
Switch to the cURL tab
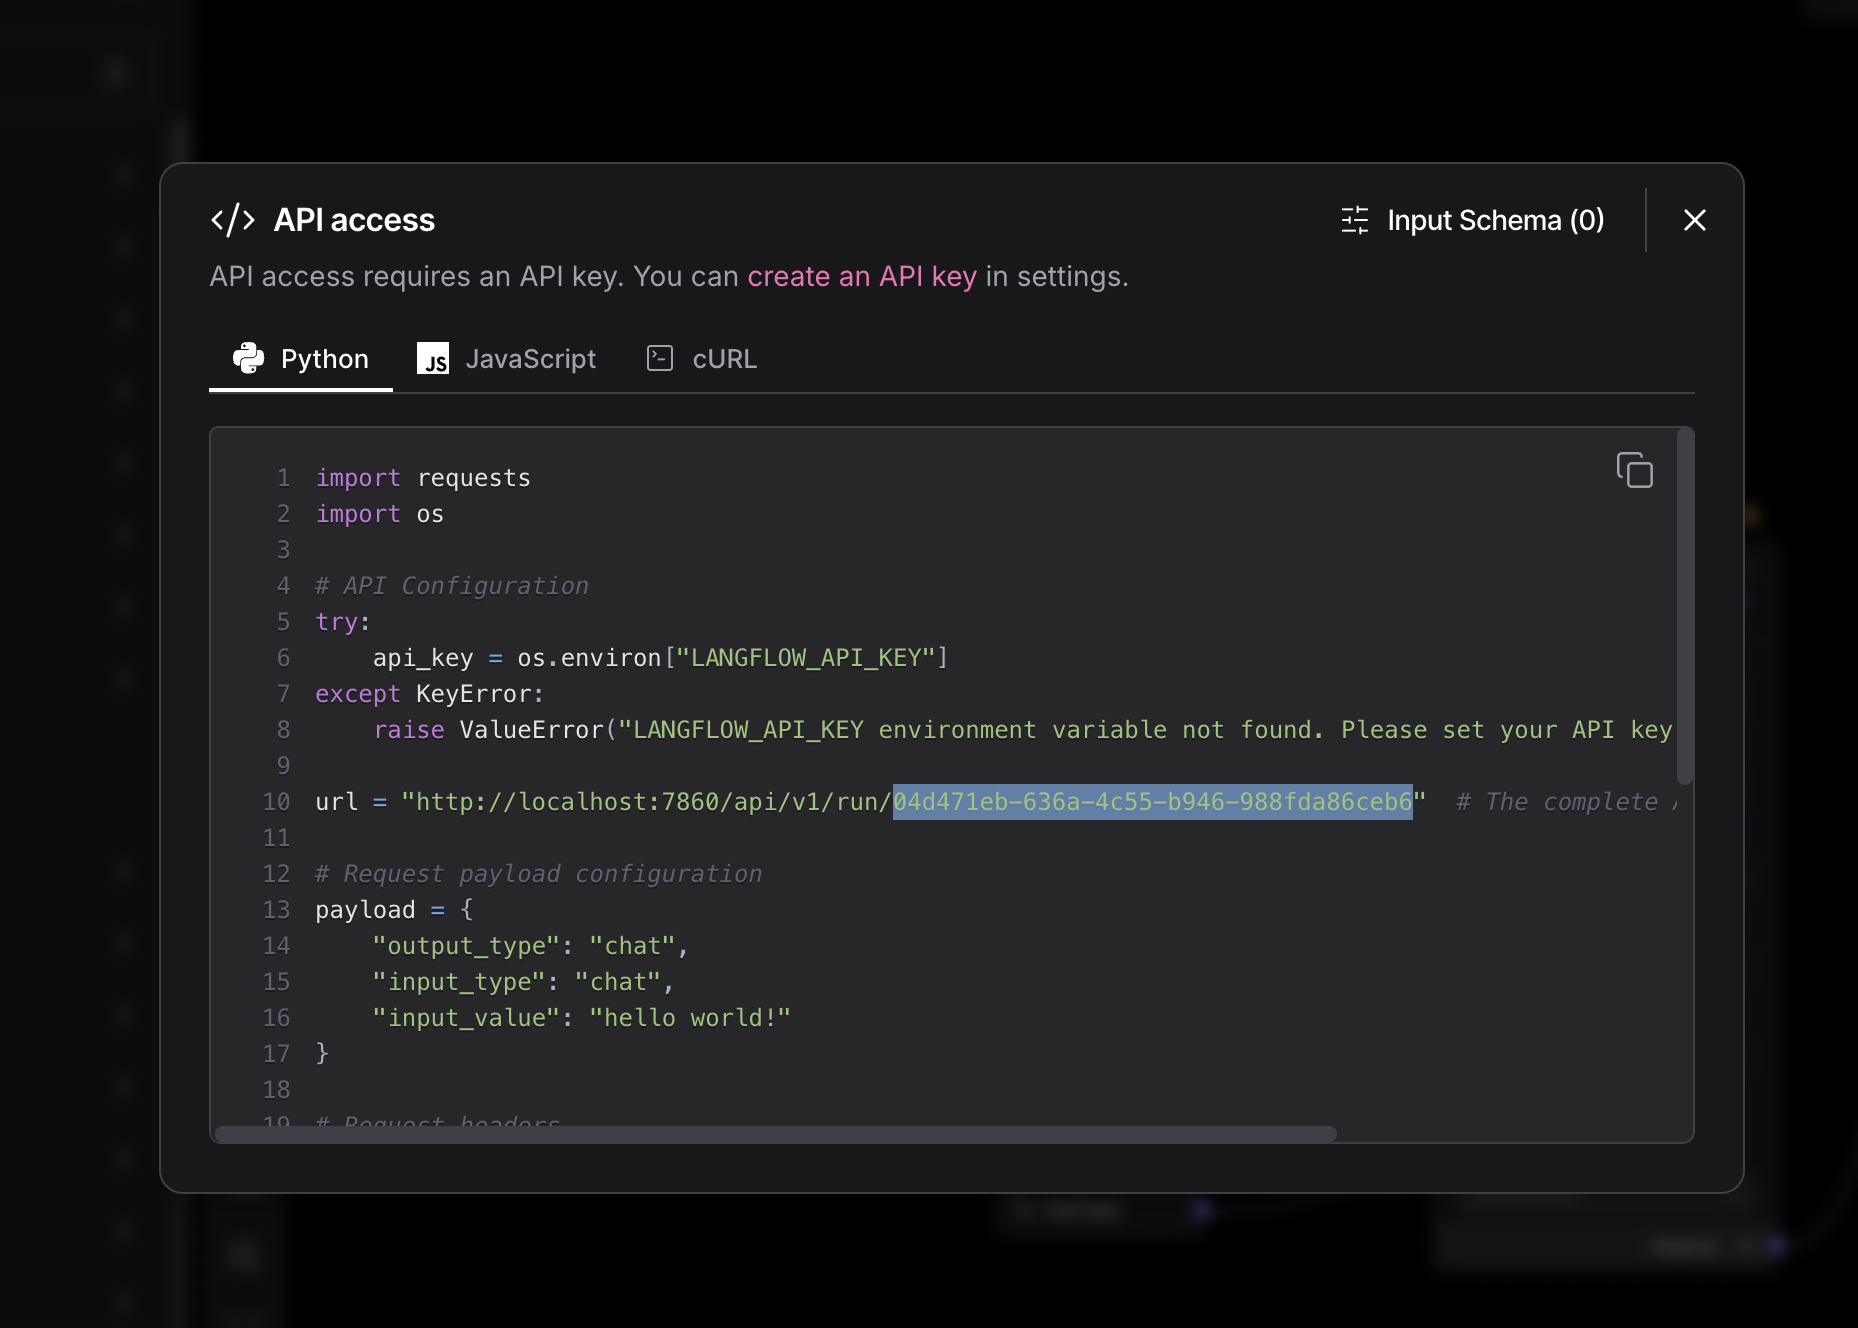724,358
